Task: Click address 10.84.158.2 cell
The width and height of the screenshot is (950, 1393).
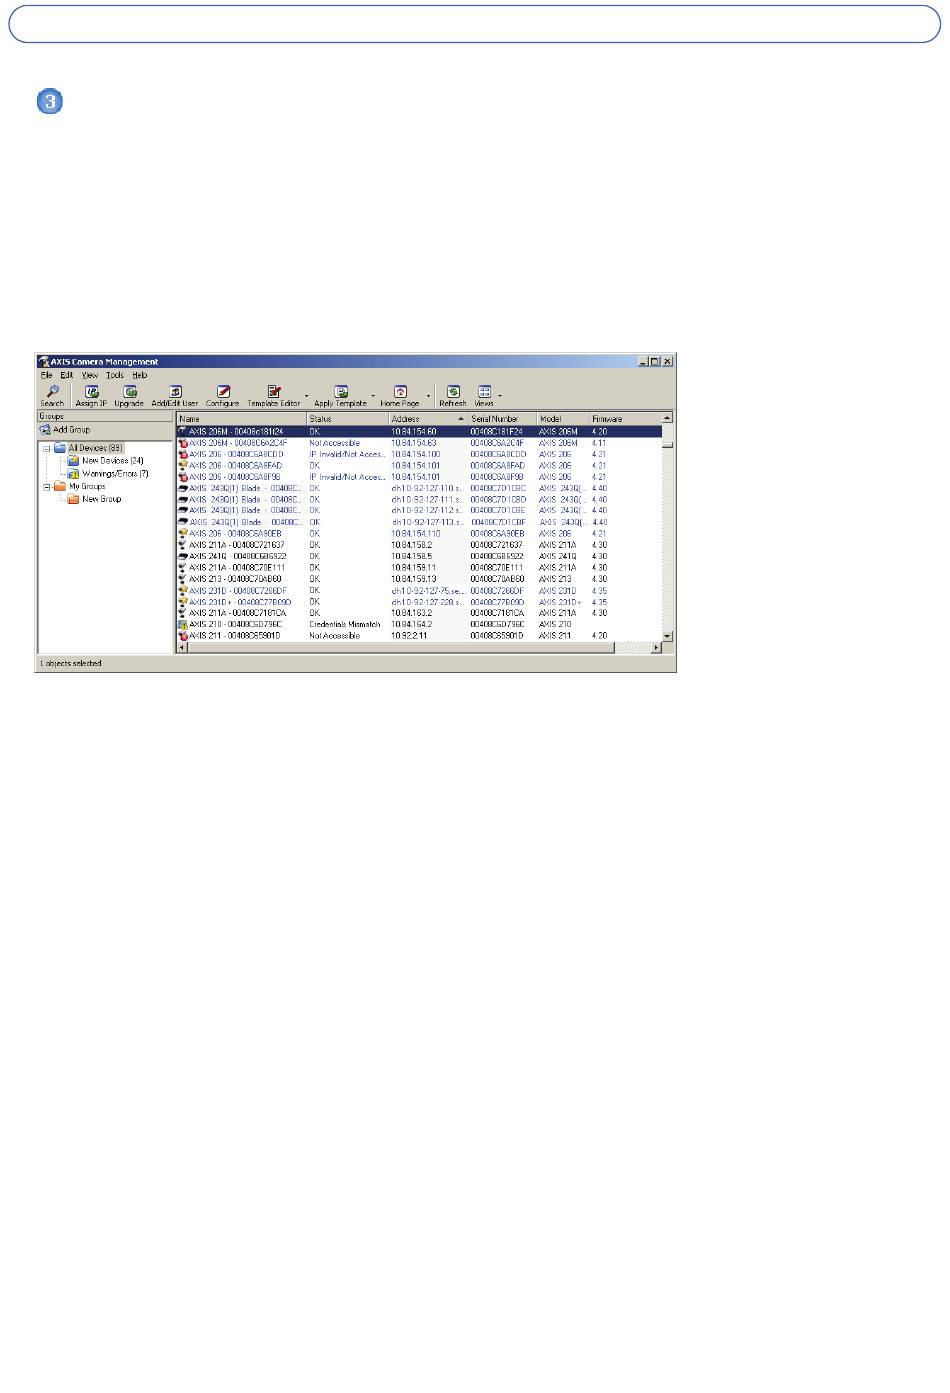Action: click(412, 545)
